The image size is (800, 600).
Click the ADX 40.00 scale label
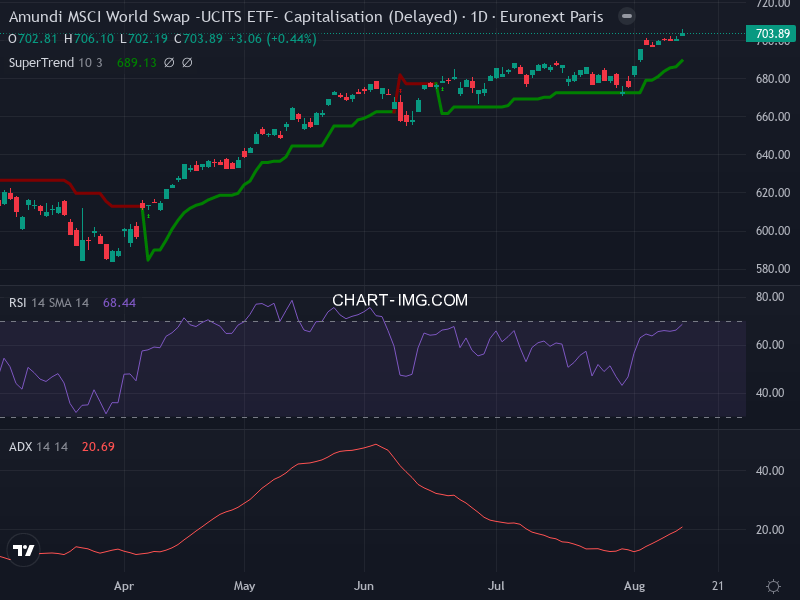point(770,470)
